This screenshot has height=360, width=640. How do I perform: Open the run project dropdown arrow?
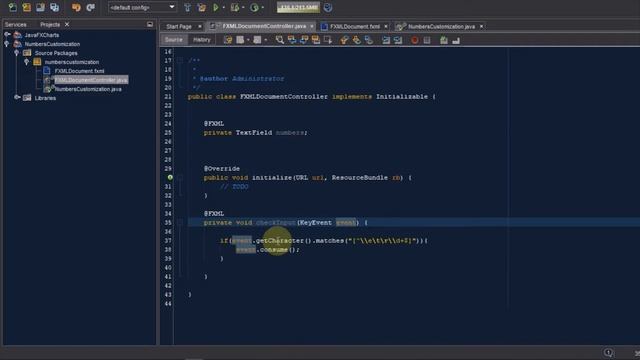tap(224, 7)
